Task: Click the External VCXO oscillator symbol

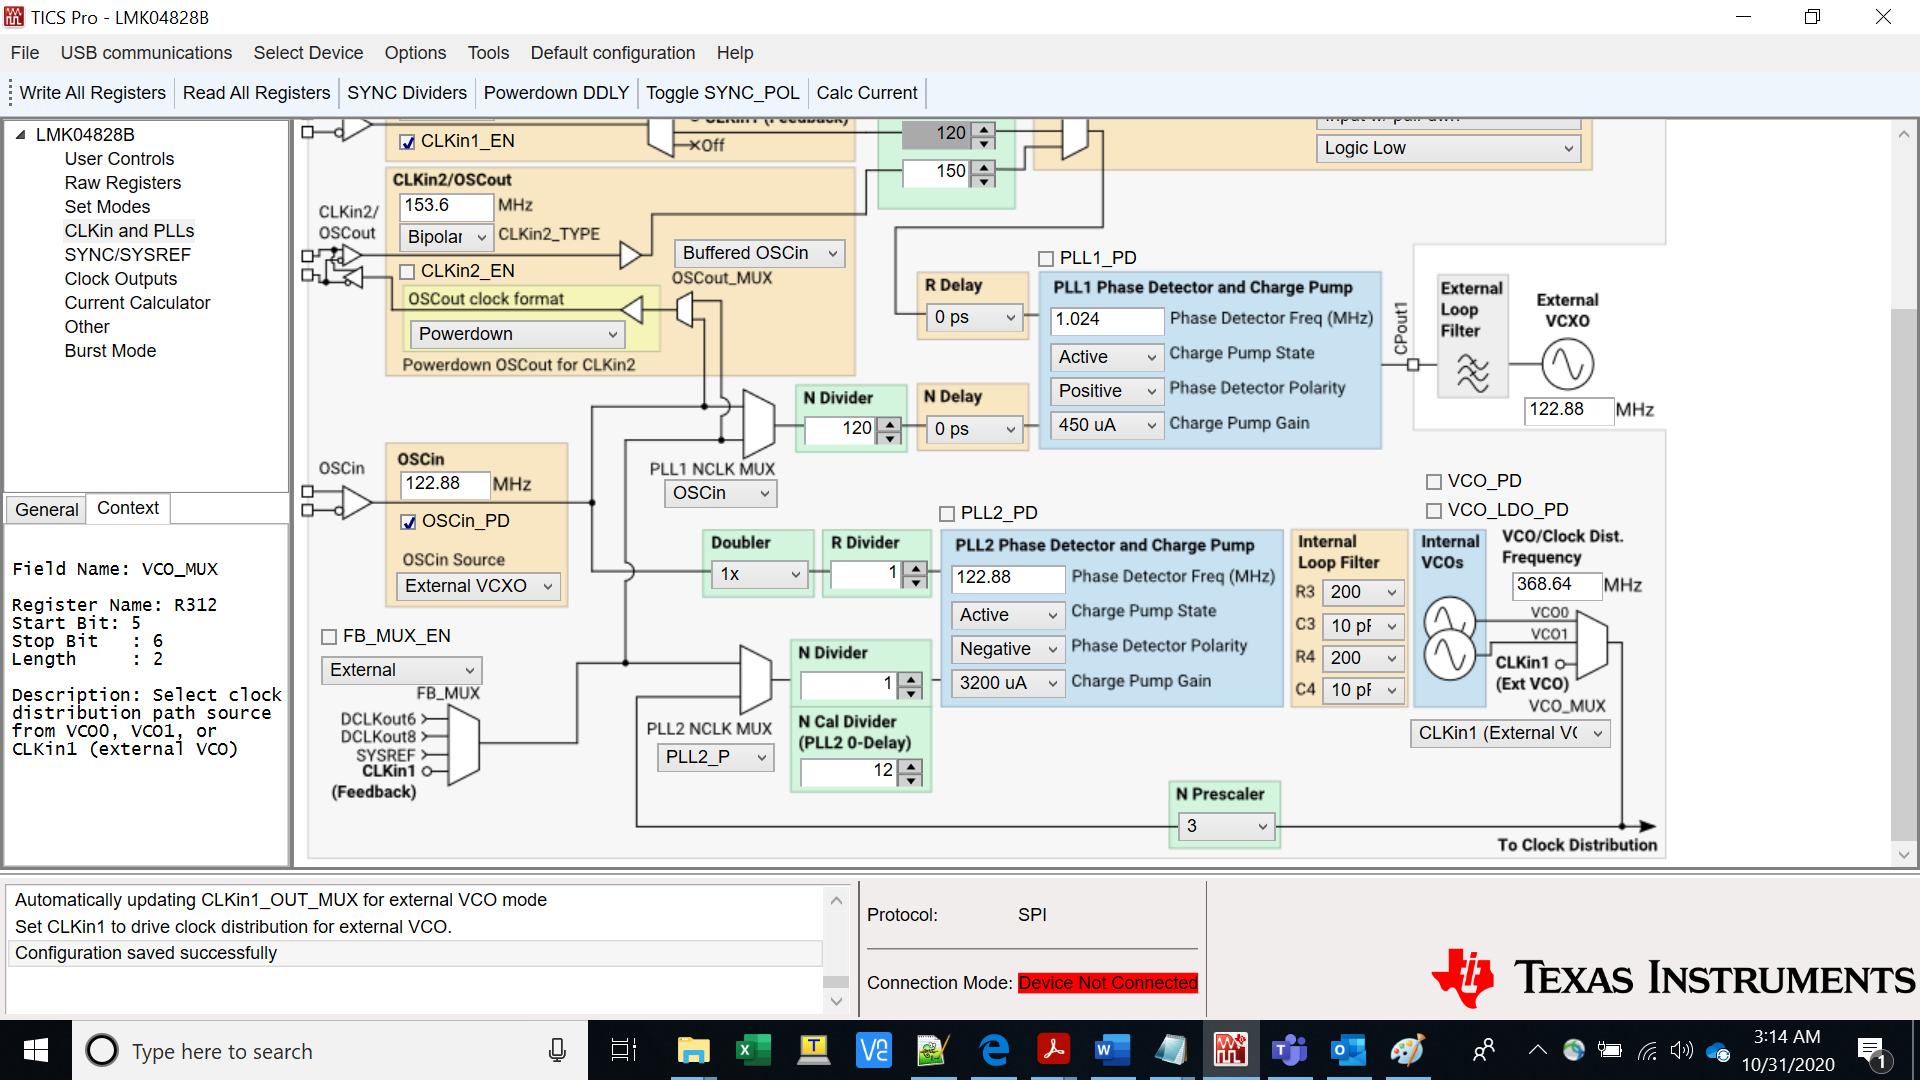Action: pos(1567,364)
